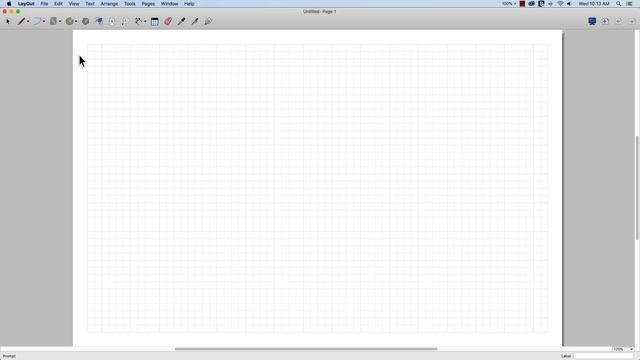This screenshot has height=360, width=640.
Task: Click the Wi-Fi status icon
Action: coord(560,4)
